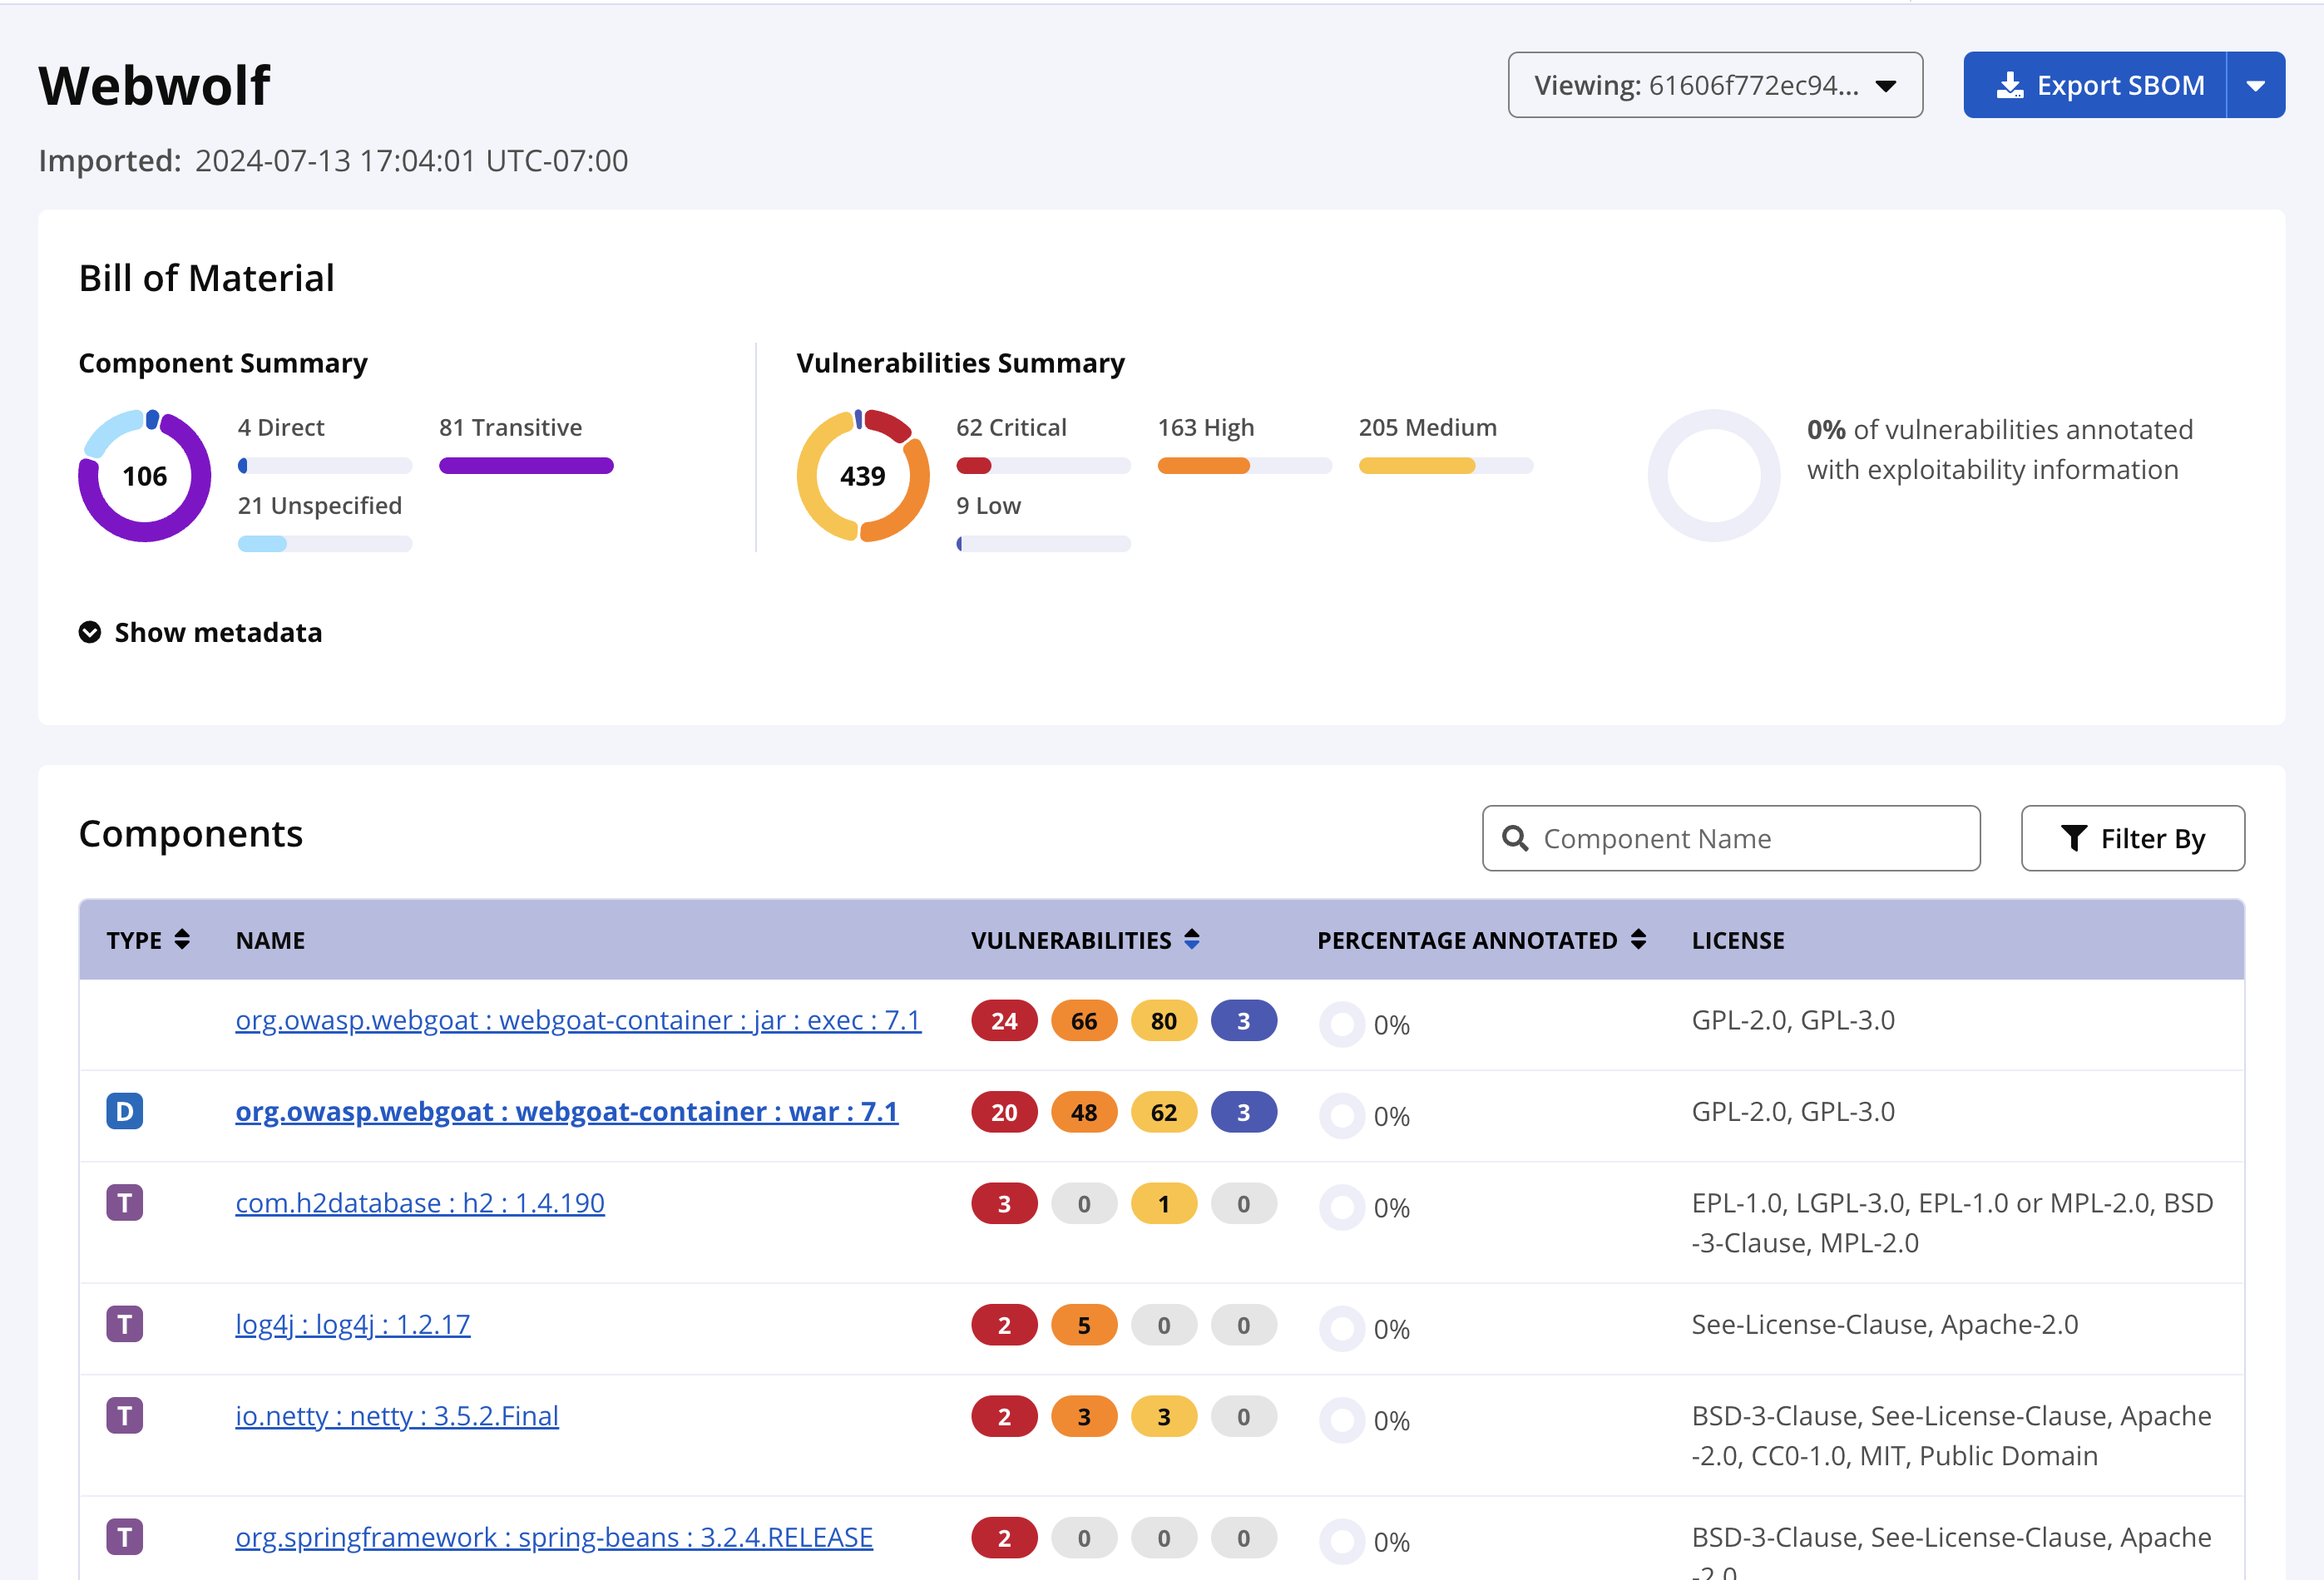Click the T transitive icon for h2 row
This screenshot has width=2324, height=1580.
click(x=125, y=1203)
